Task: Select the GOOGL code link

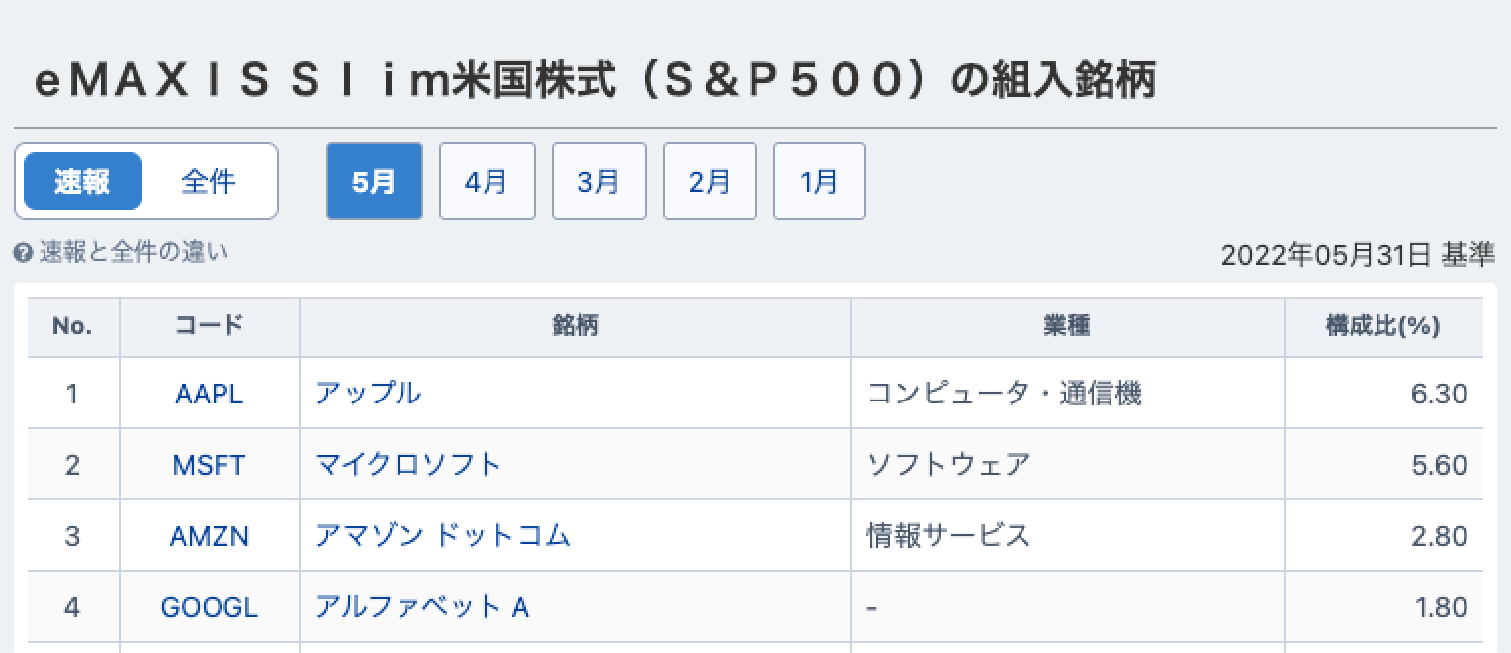Action: coord(209,607)
